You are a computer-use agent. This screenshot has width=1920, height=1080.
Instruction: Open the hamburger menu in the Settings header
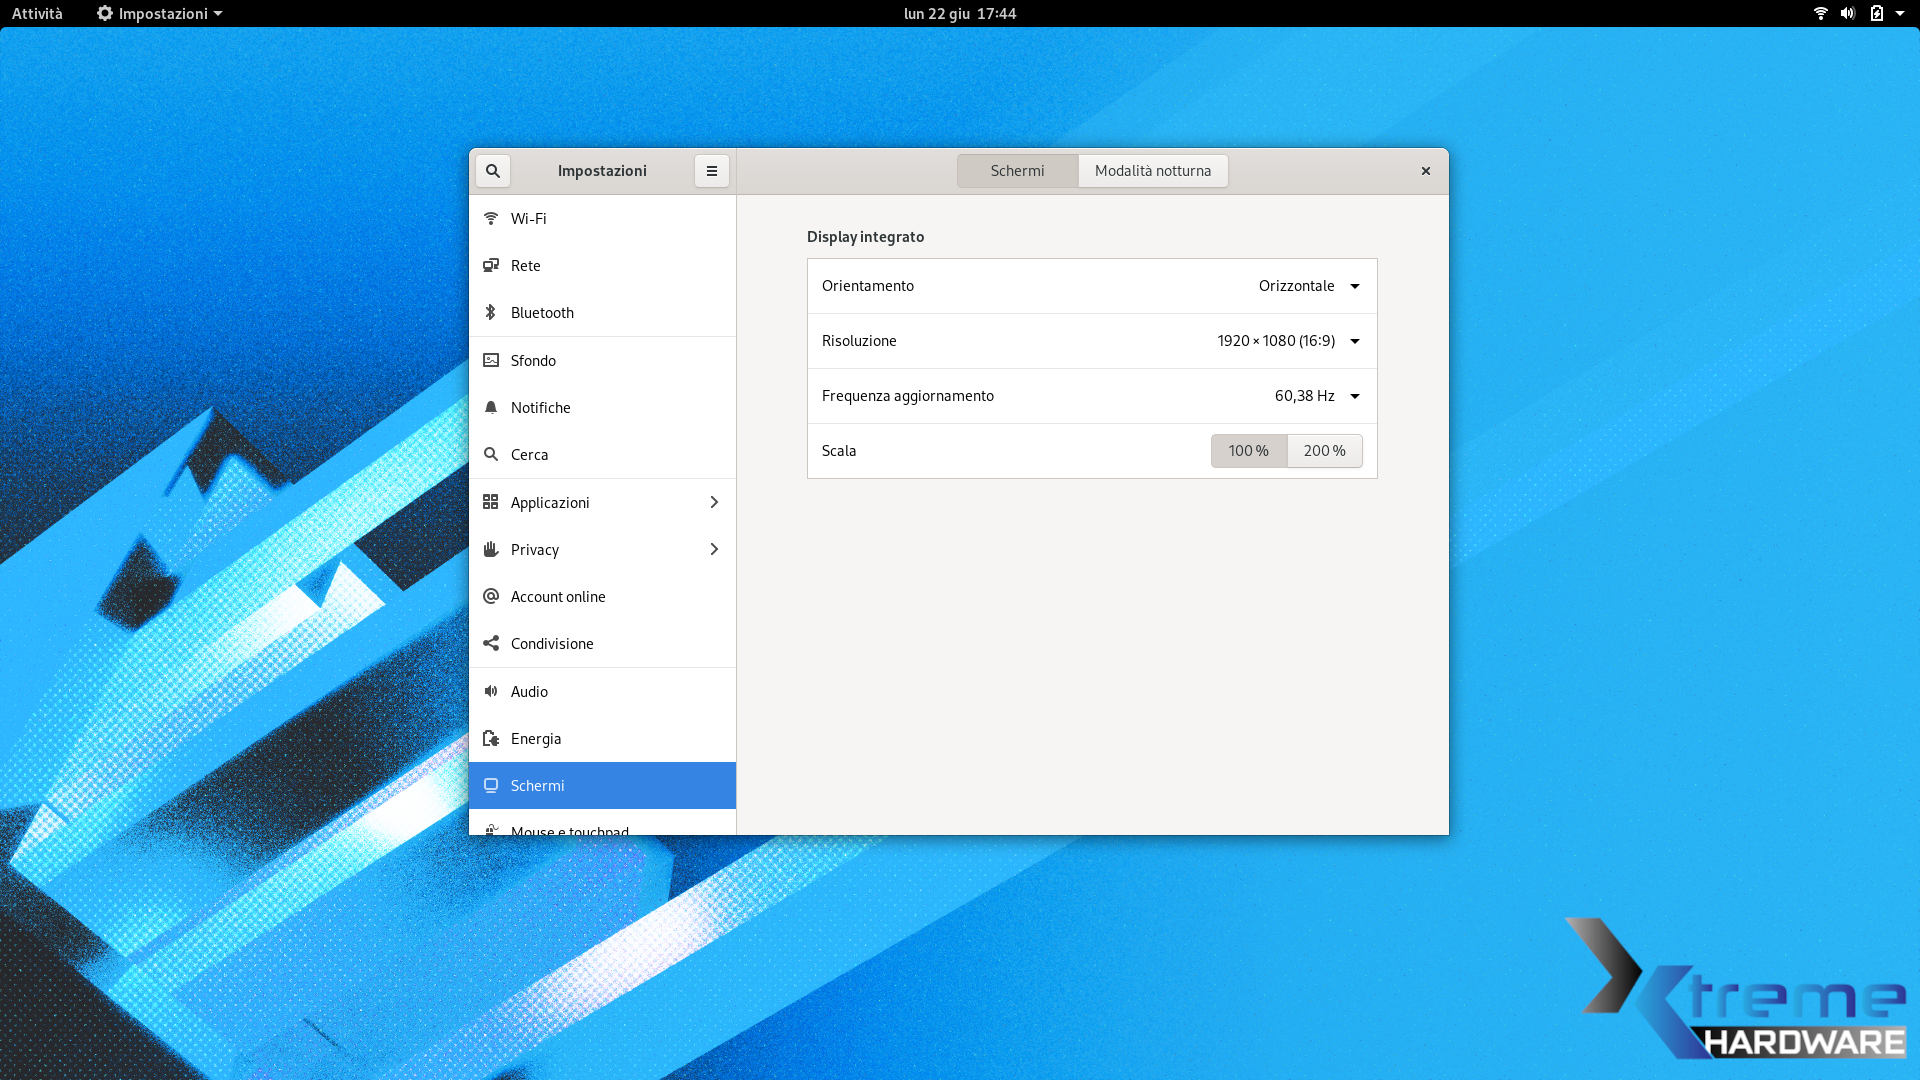coord(712,171)
